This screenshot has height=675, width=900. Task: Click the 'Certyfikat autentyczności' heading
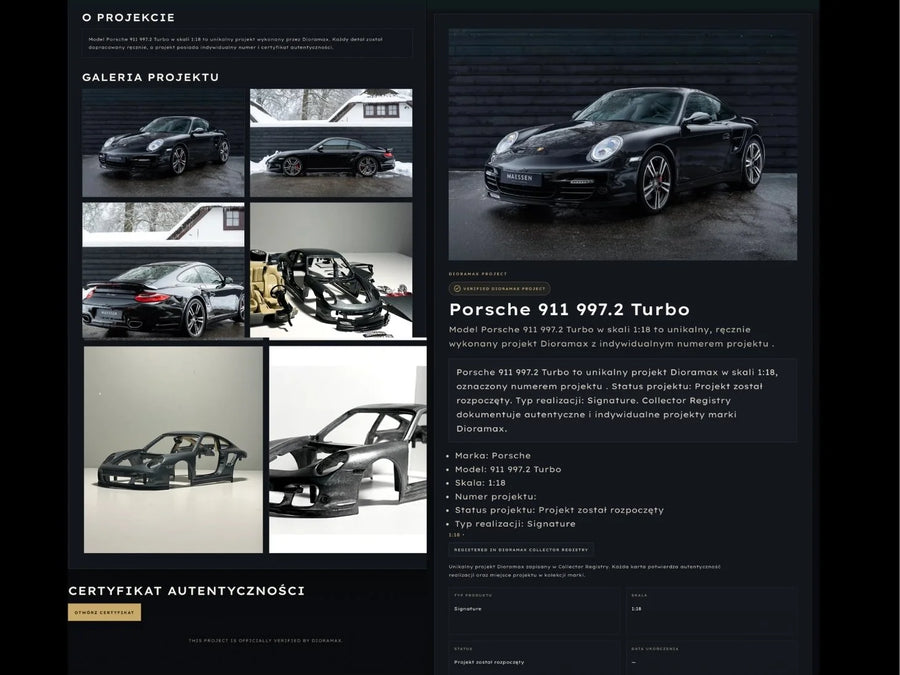tap(187, 591)
